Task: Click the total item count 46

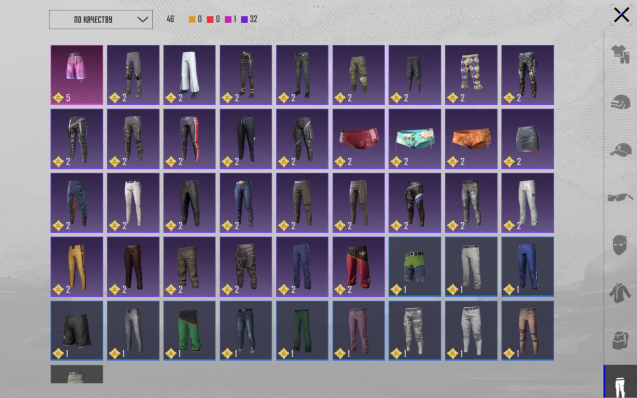Action: (x=170, y=19)
